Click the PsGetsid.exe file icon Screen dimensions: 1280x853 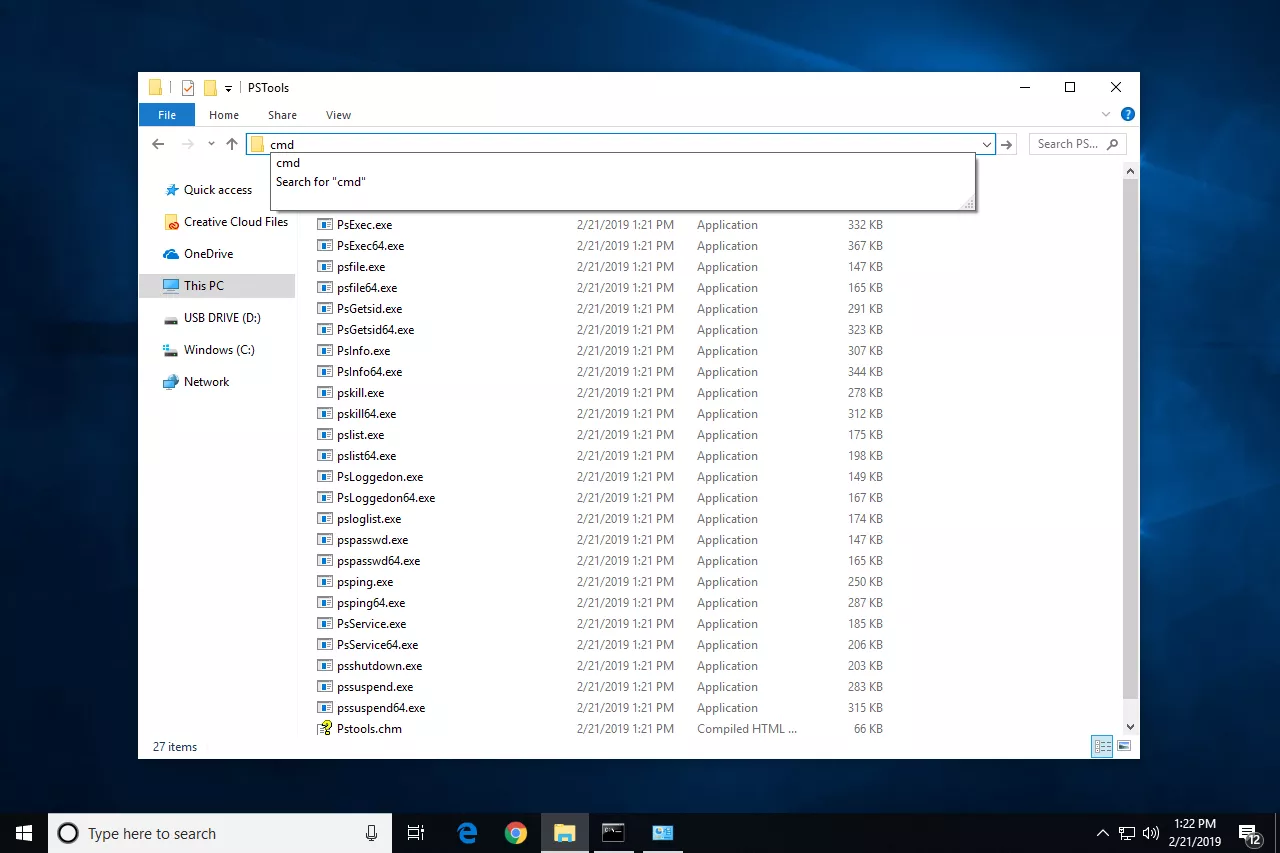pos(324,309)
